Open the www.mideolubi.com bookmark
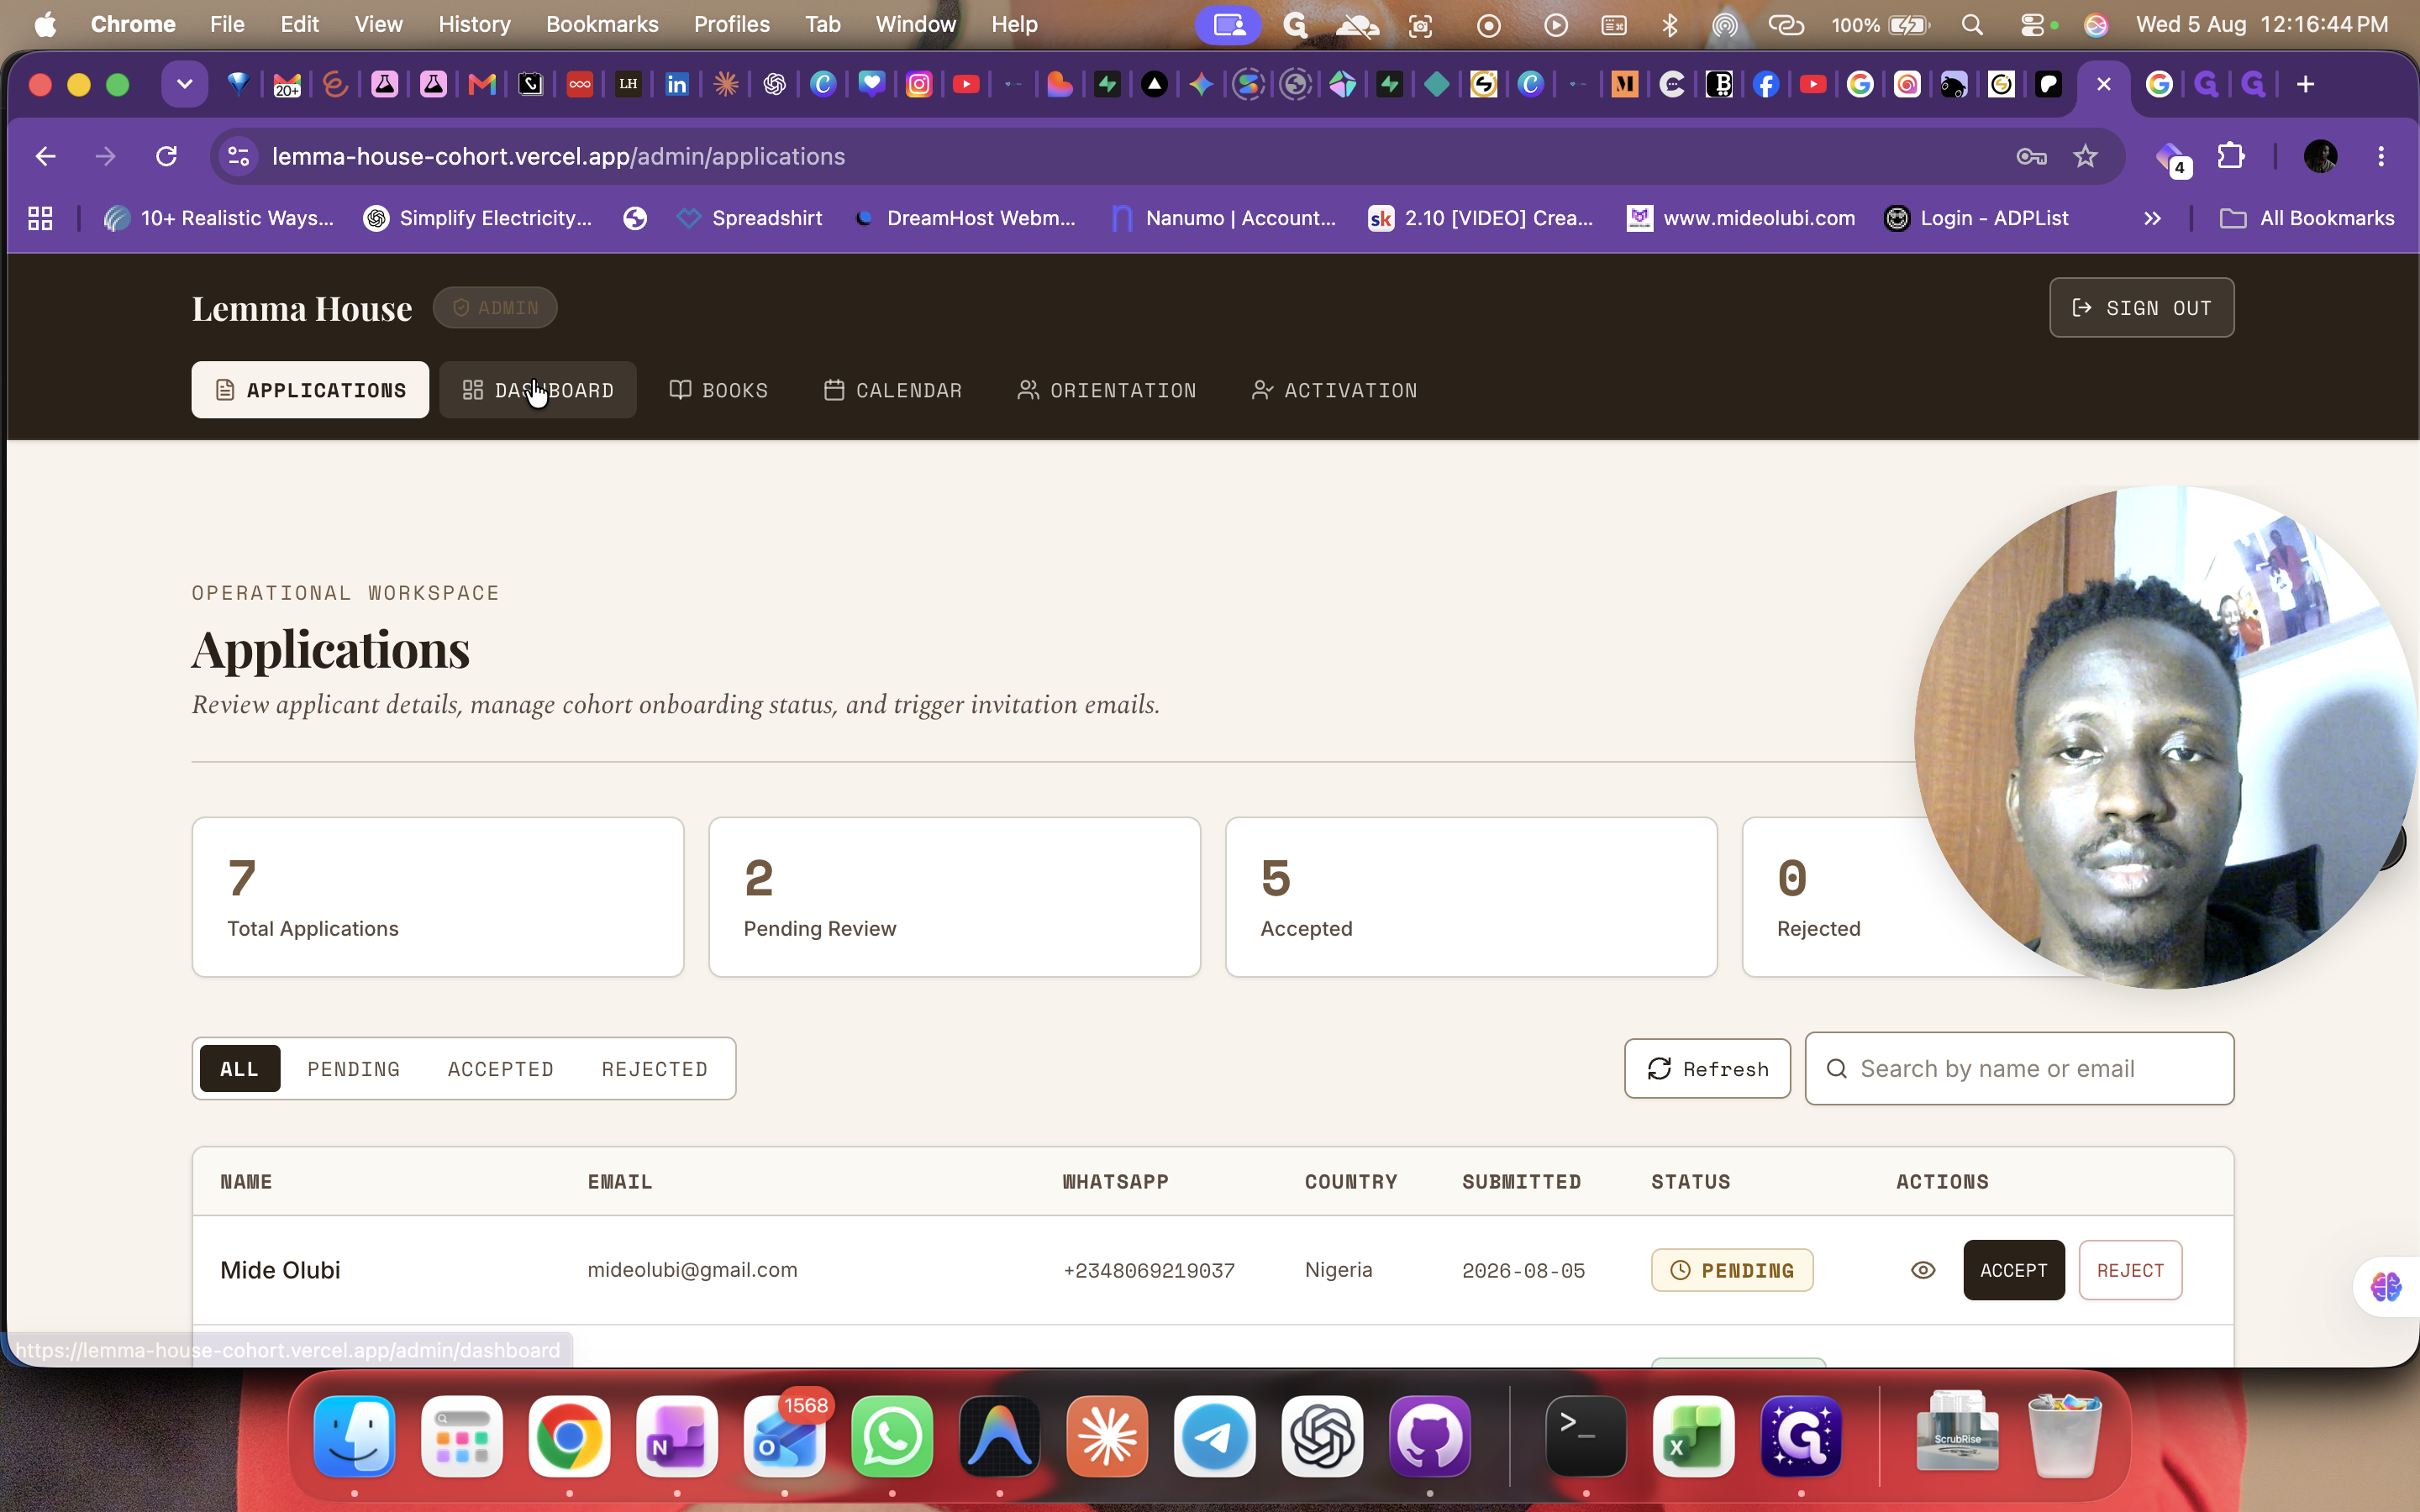Image resolution: width=2420 pixels, height=1512 pixels. (1741, 218)
